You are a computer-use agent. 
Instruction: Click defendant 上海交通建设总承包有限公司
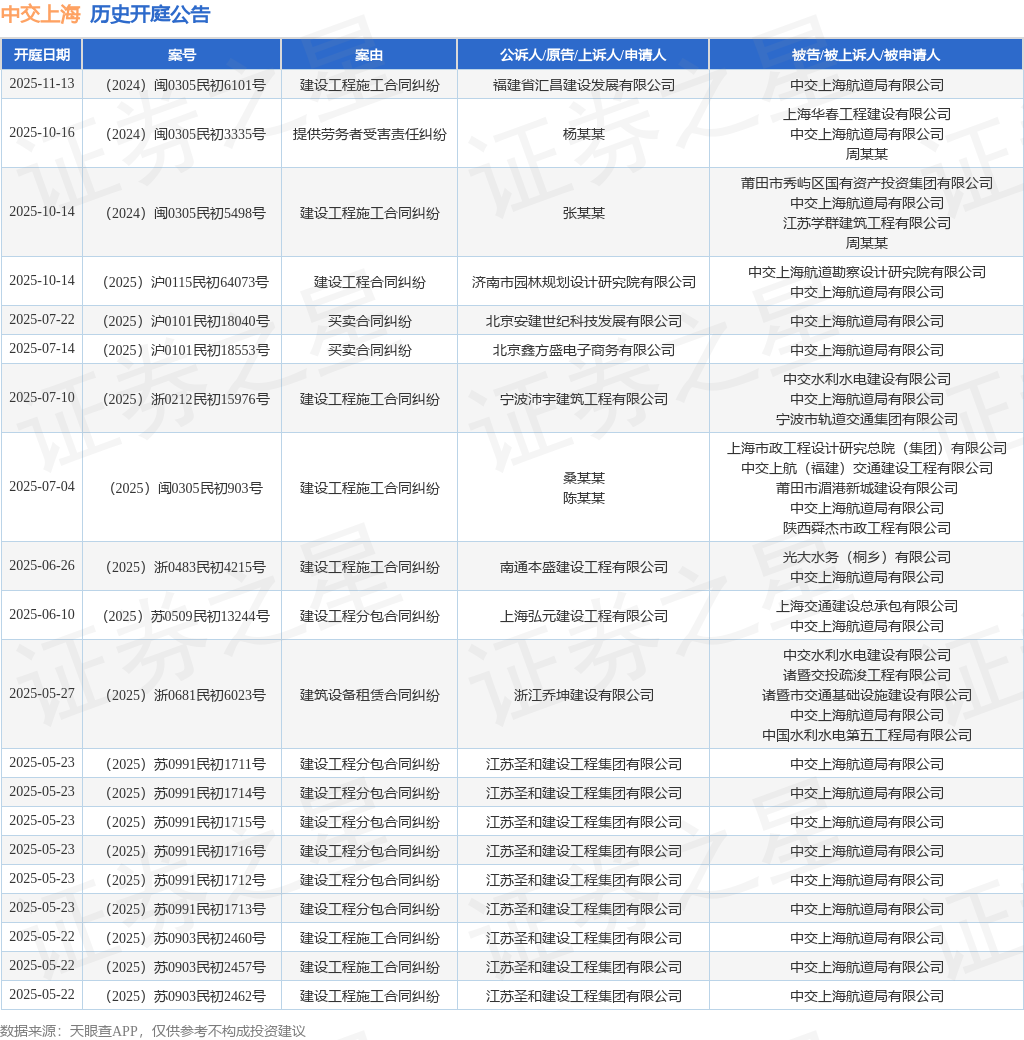pos(867,606)
